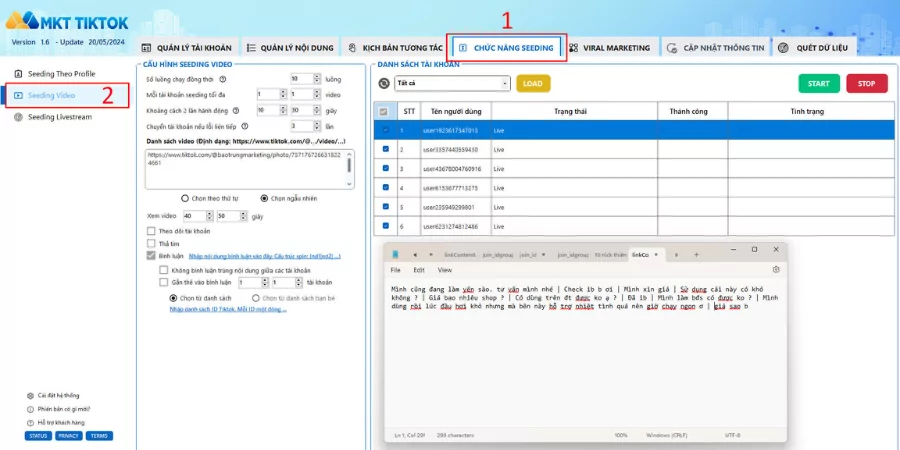Select Chọn từ danh sách bạn bè radio
This screenshot has width=900, height=450.
click(x=256, y=298)
